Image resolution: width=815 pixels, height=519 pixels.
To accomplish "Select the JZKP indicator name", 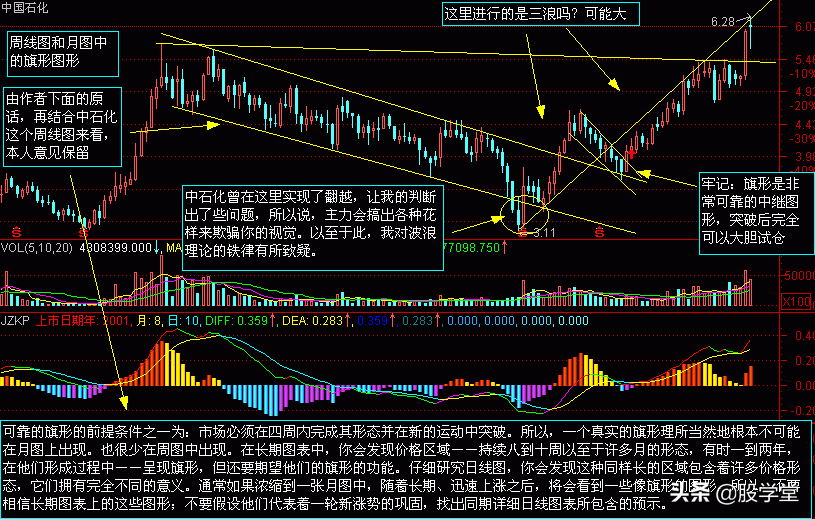I will (x=17, y=321).
